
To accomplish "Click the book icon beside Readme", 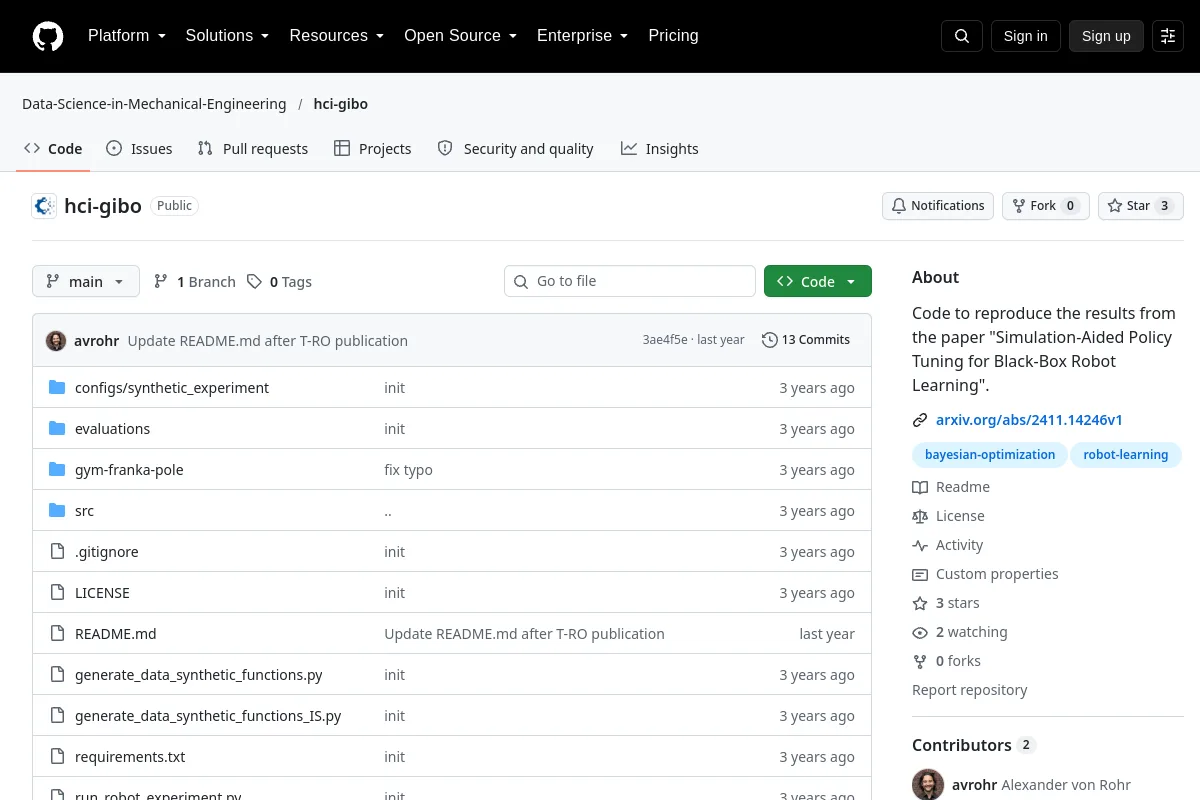I will click(920, 487).
